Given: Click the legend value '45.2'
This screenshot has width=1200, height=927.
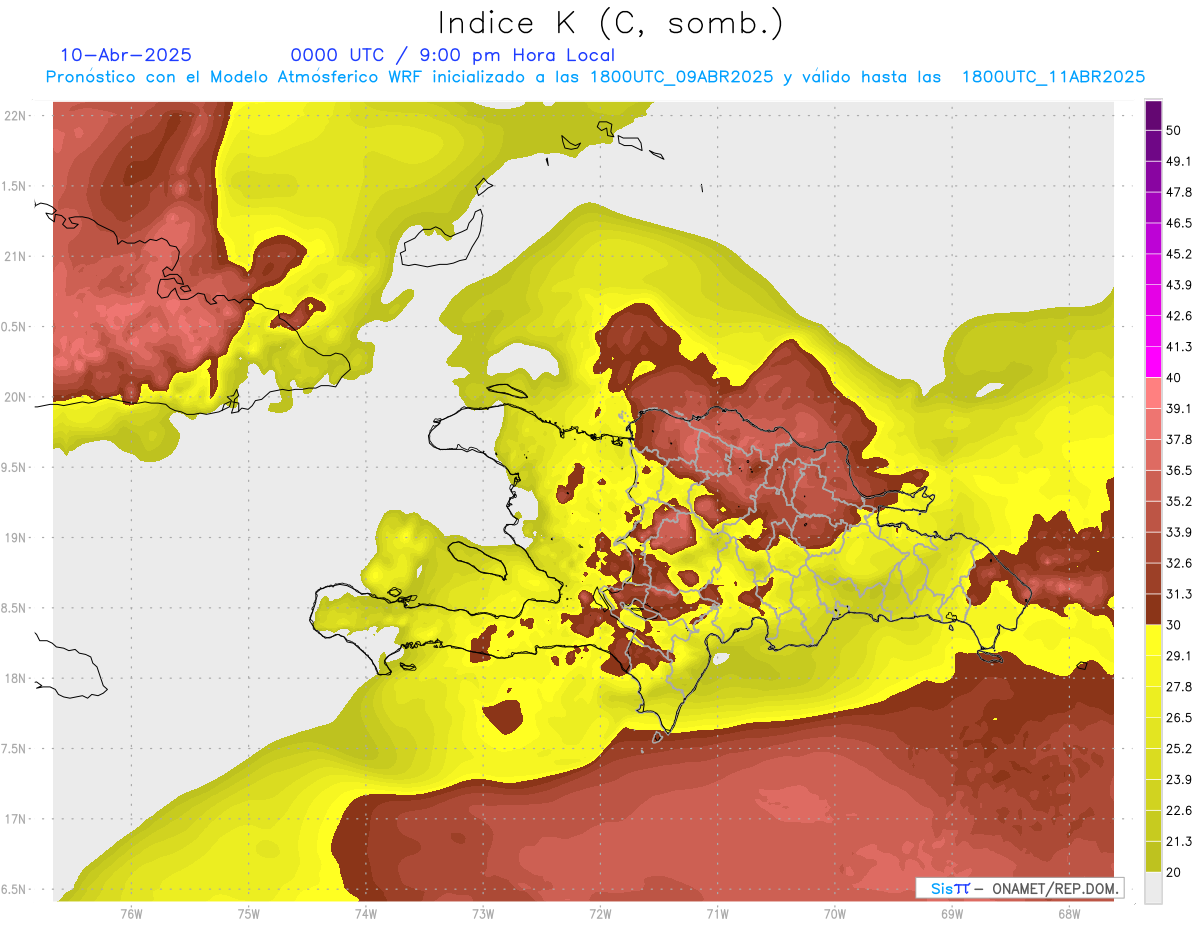Looking at the screenshot, I should click(x=1179, y=254).
